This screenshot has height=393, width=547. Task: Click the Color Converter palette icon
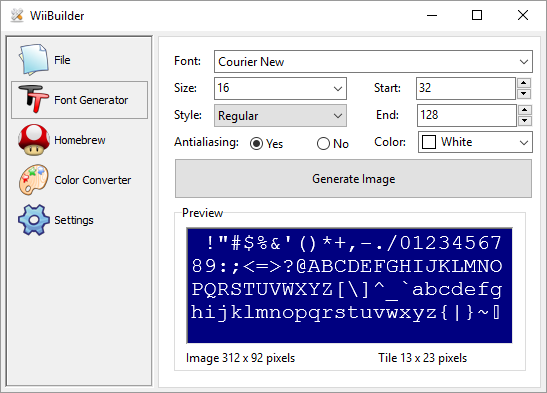(33, 180)
